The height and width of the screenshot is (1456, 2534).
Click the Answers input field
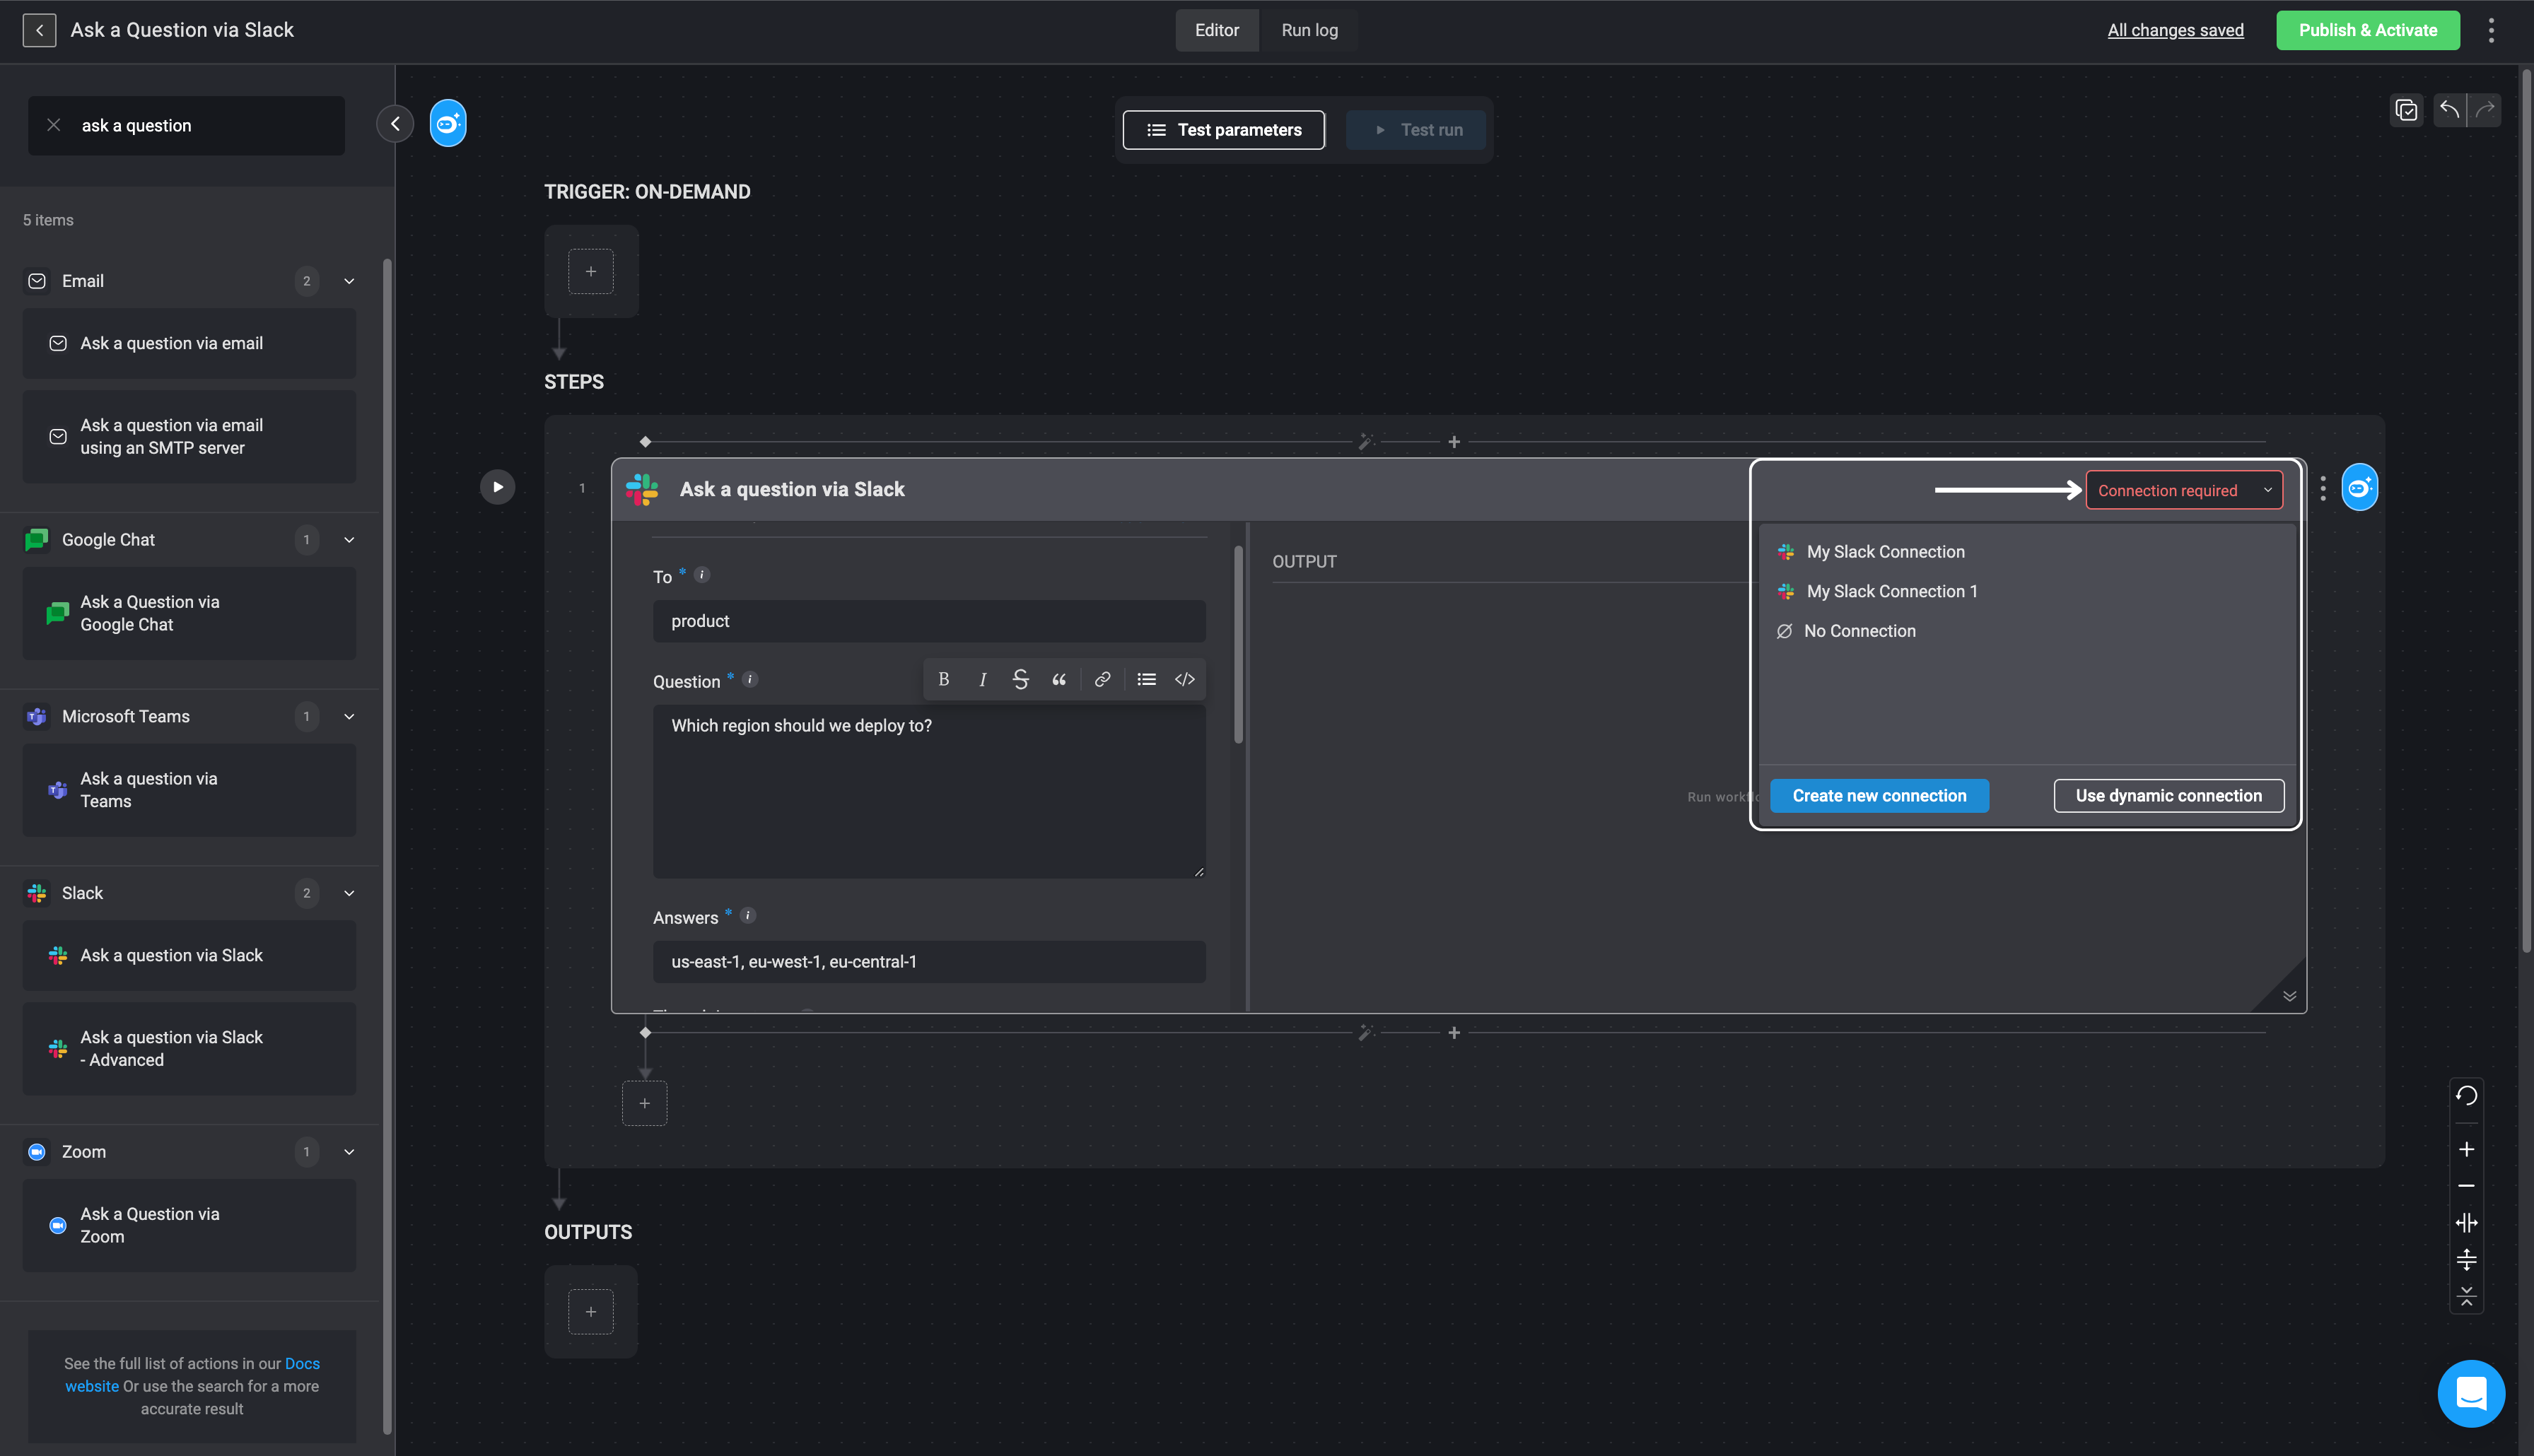[929, 962]
